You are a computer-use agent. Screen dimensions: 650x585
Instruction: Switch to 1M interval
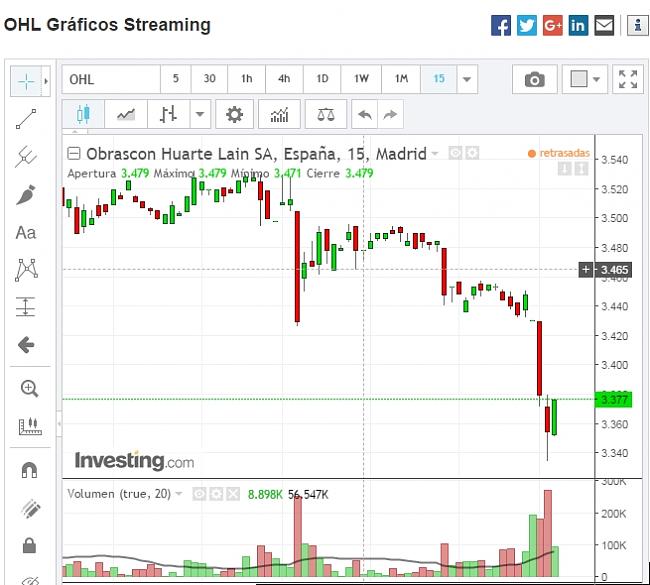click(x=401, y=79)
